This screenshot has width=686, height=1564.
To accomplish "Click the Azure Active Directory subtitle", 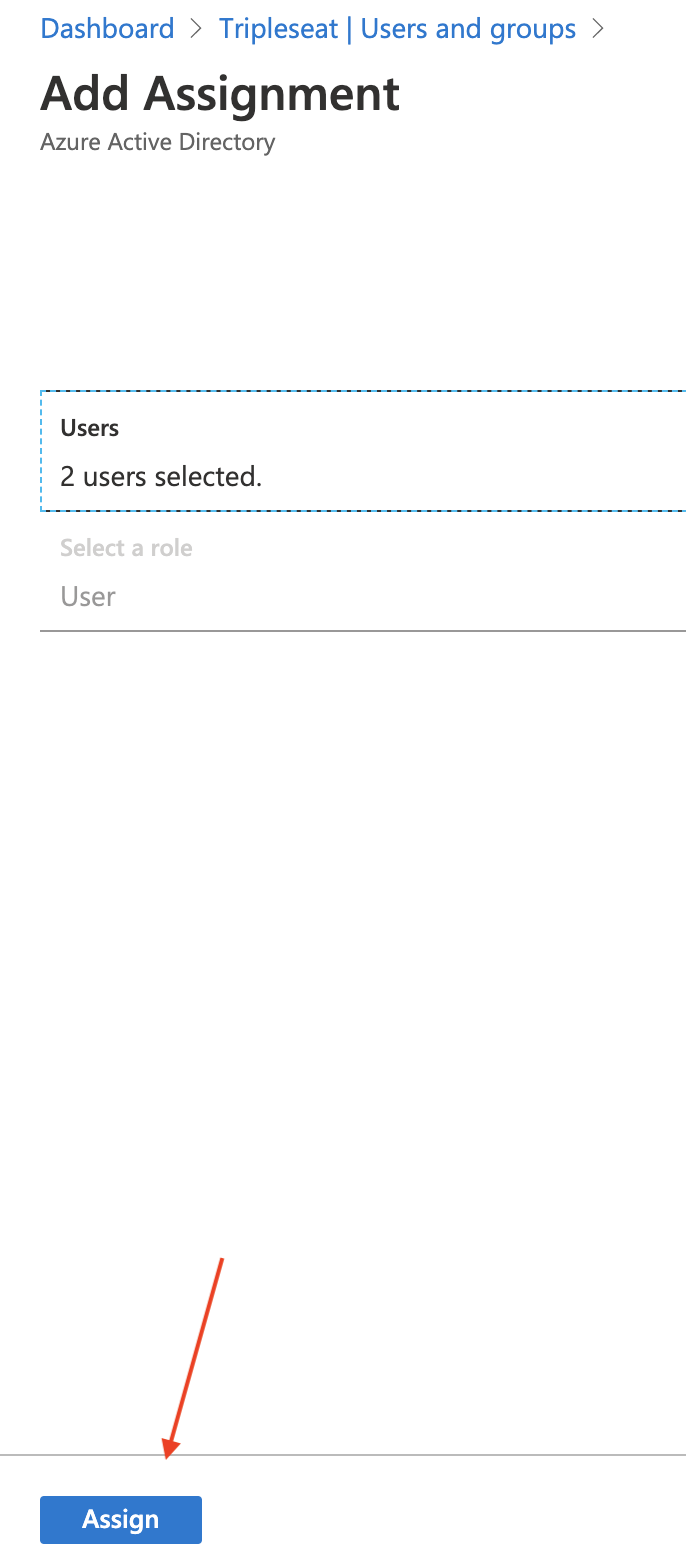I will click(157, 142).
